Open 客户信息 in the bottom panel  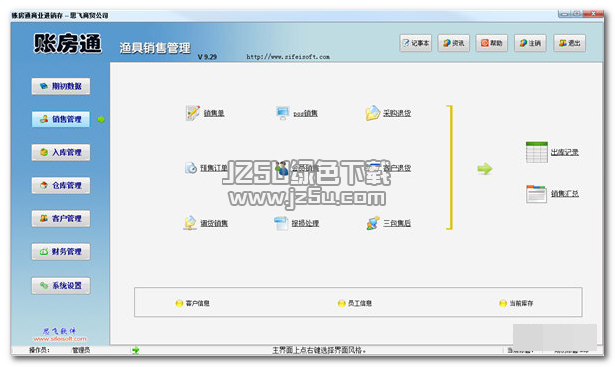(193, 303)
